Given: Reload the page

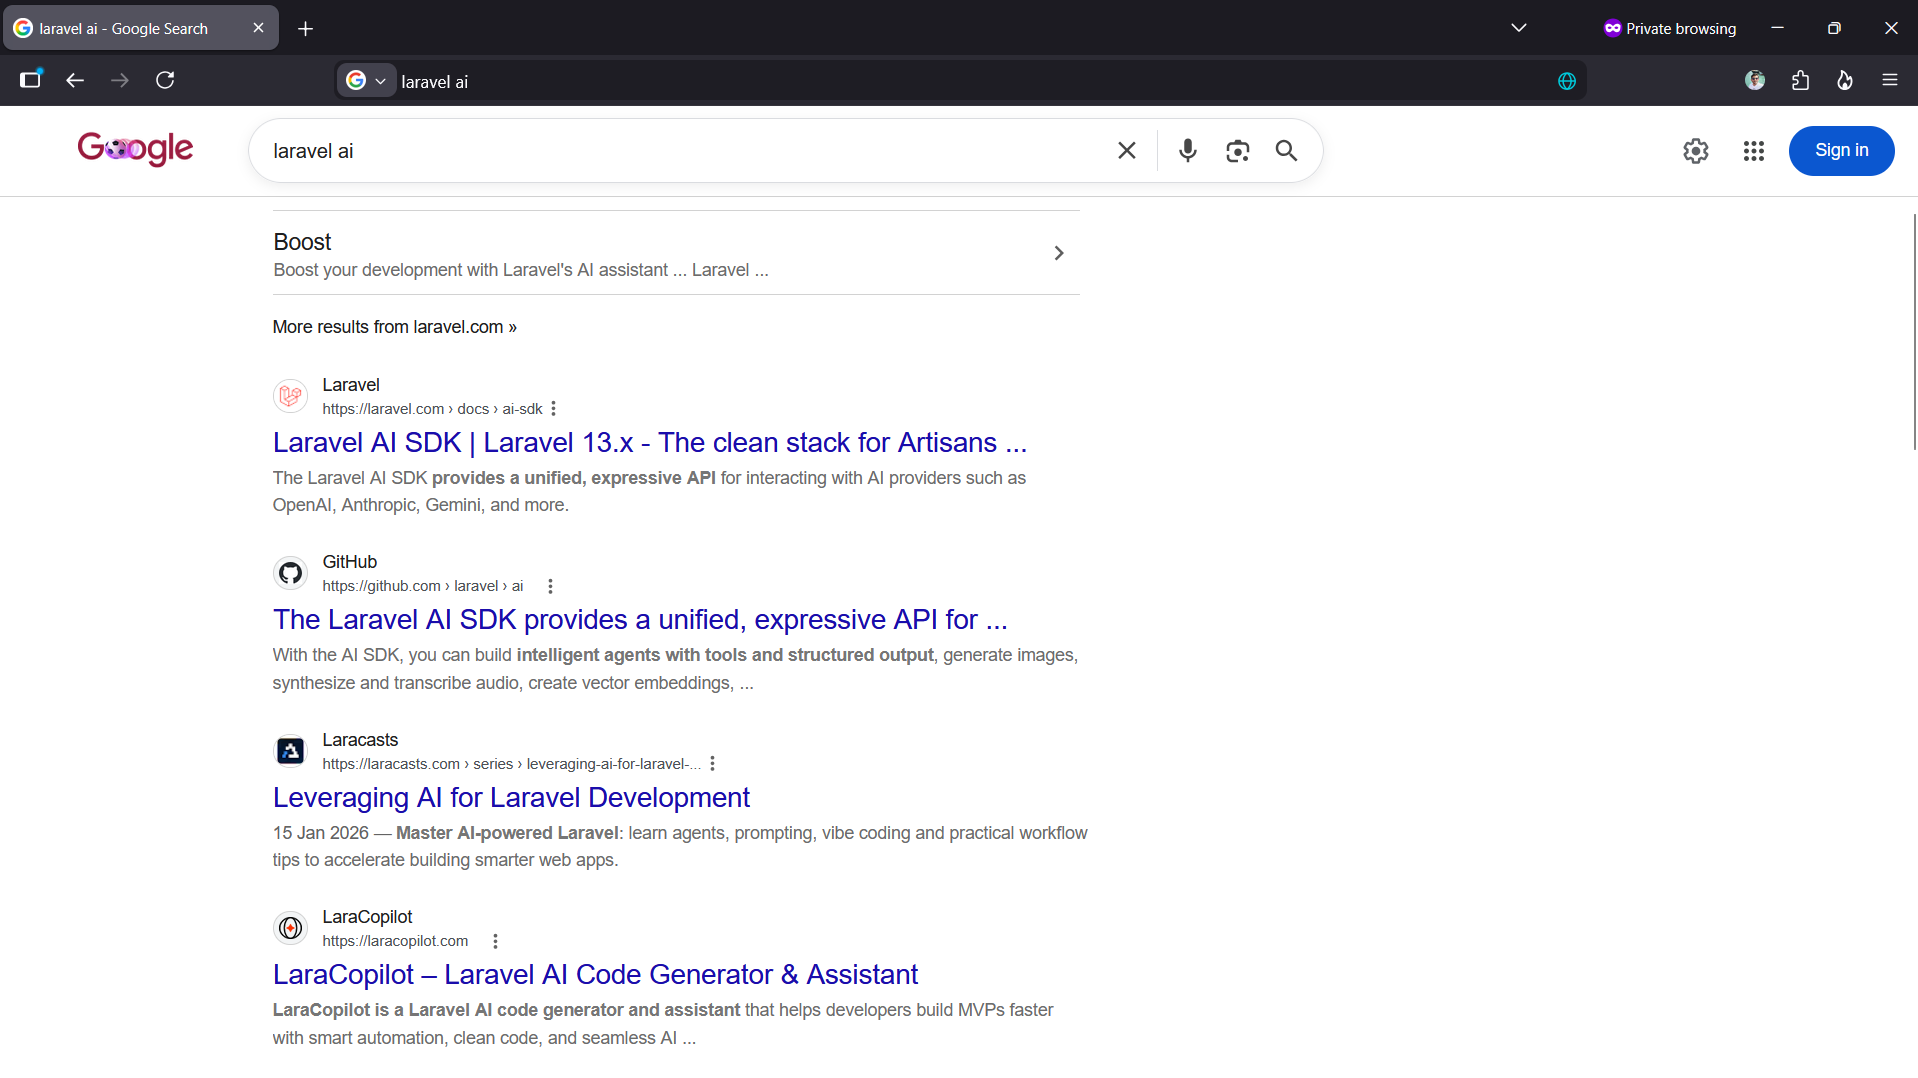Looking at the screenshot, I should coord(165,80).
